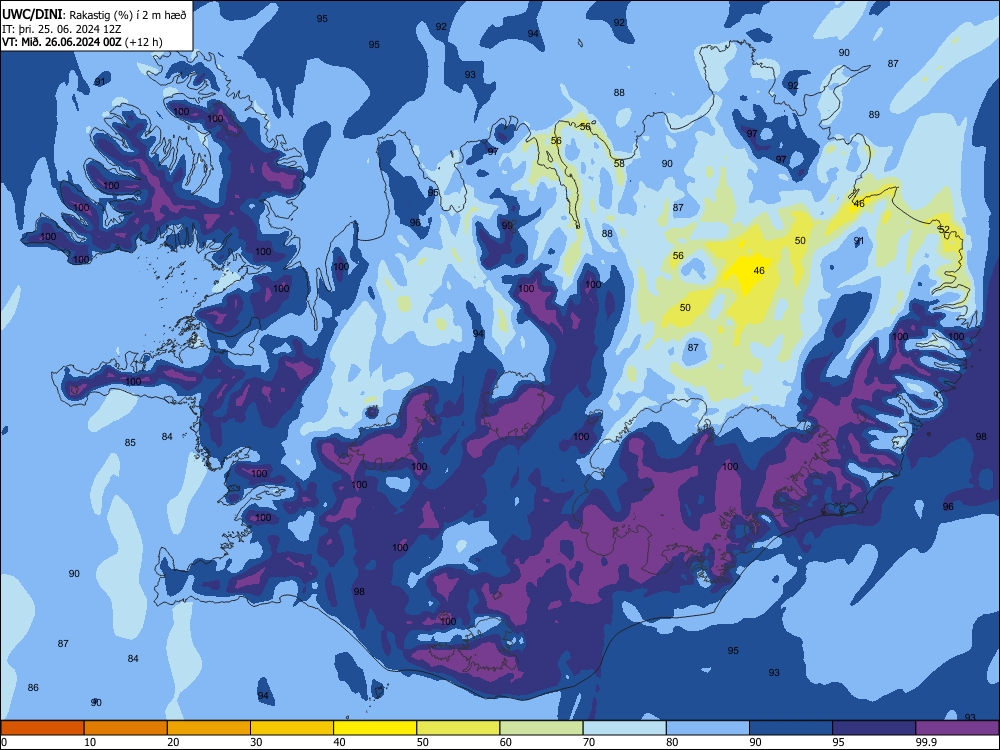
Task: Click the humidity value 99 on the map
Action: coord(507,226)
